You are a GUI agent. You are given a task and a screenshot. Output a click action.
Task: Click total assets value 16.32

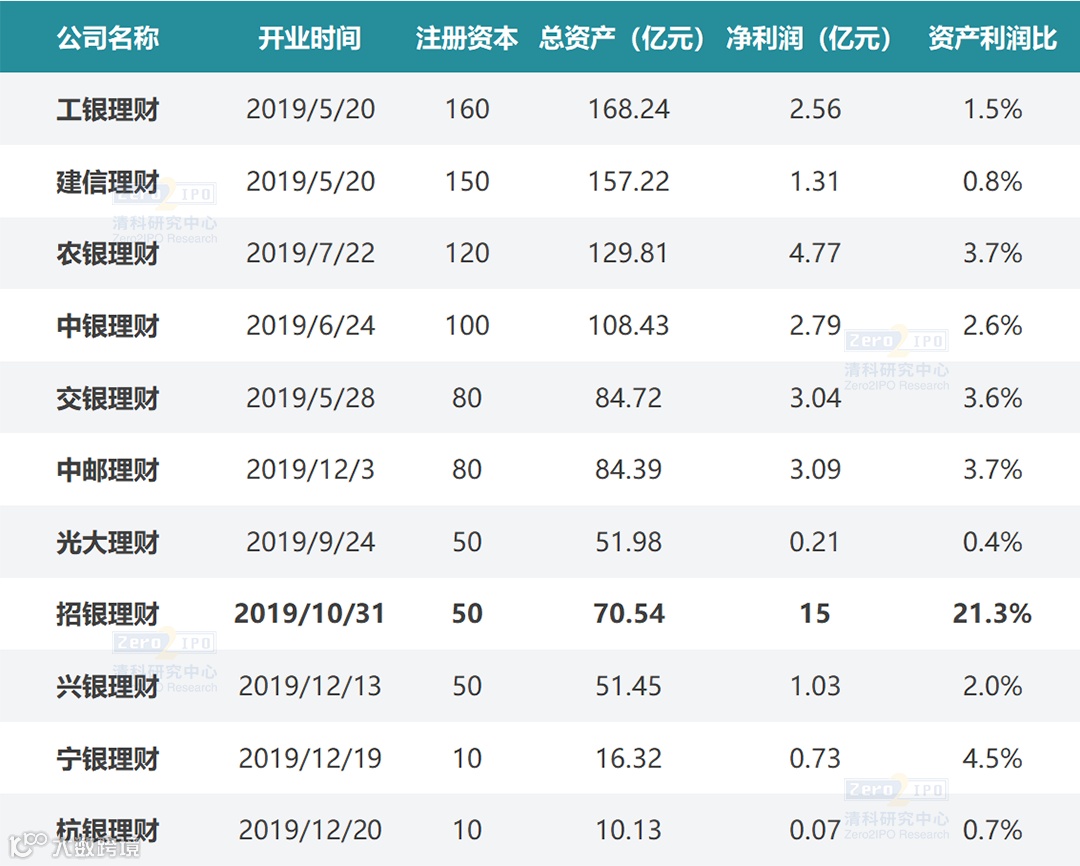[x=629, y=759]
